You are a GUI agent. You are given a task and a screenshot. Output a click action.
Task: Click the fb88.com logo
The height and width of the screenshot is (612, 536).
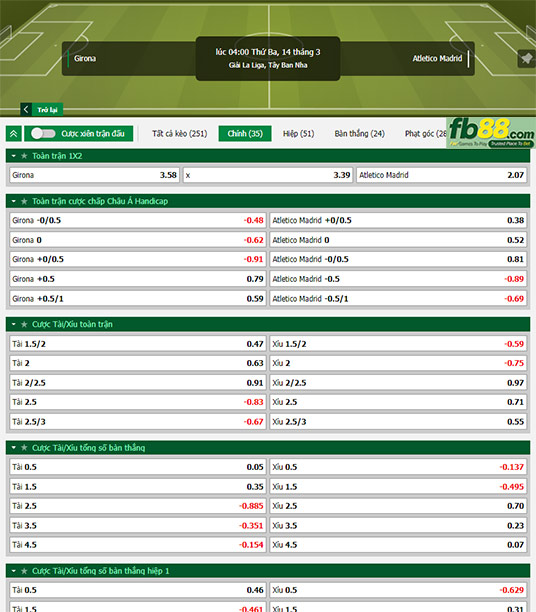click(491, 133)
